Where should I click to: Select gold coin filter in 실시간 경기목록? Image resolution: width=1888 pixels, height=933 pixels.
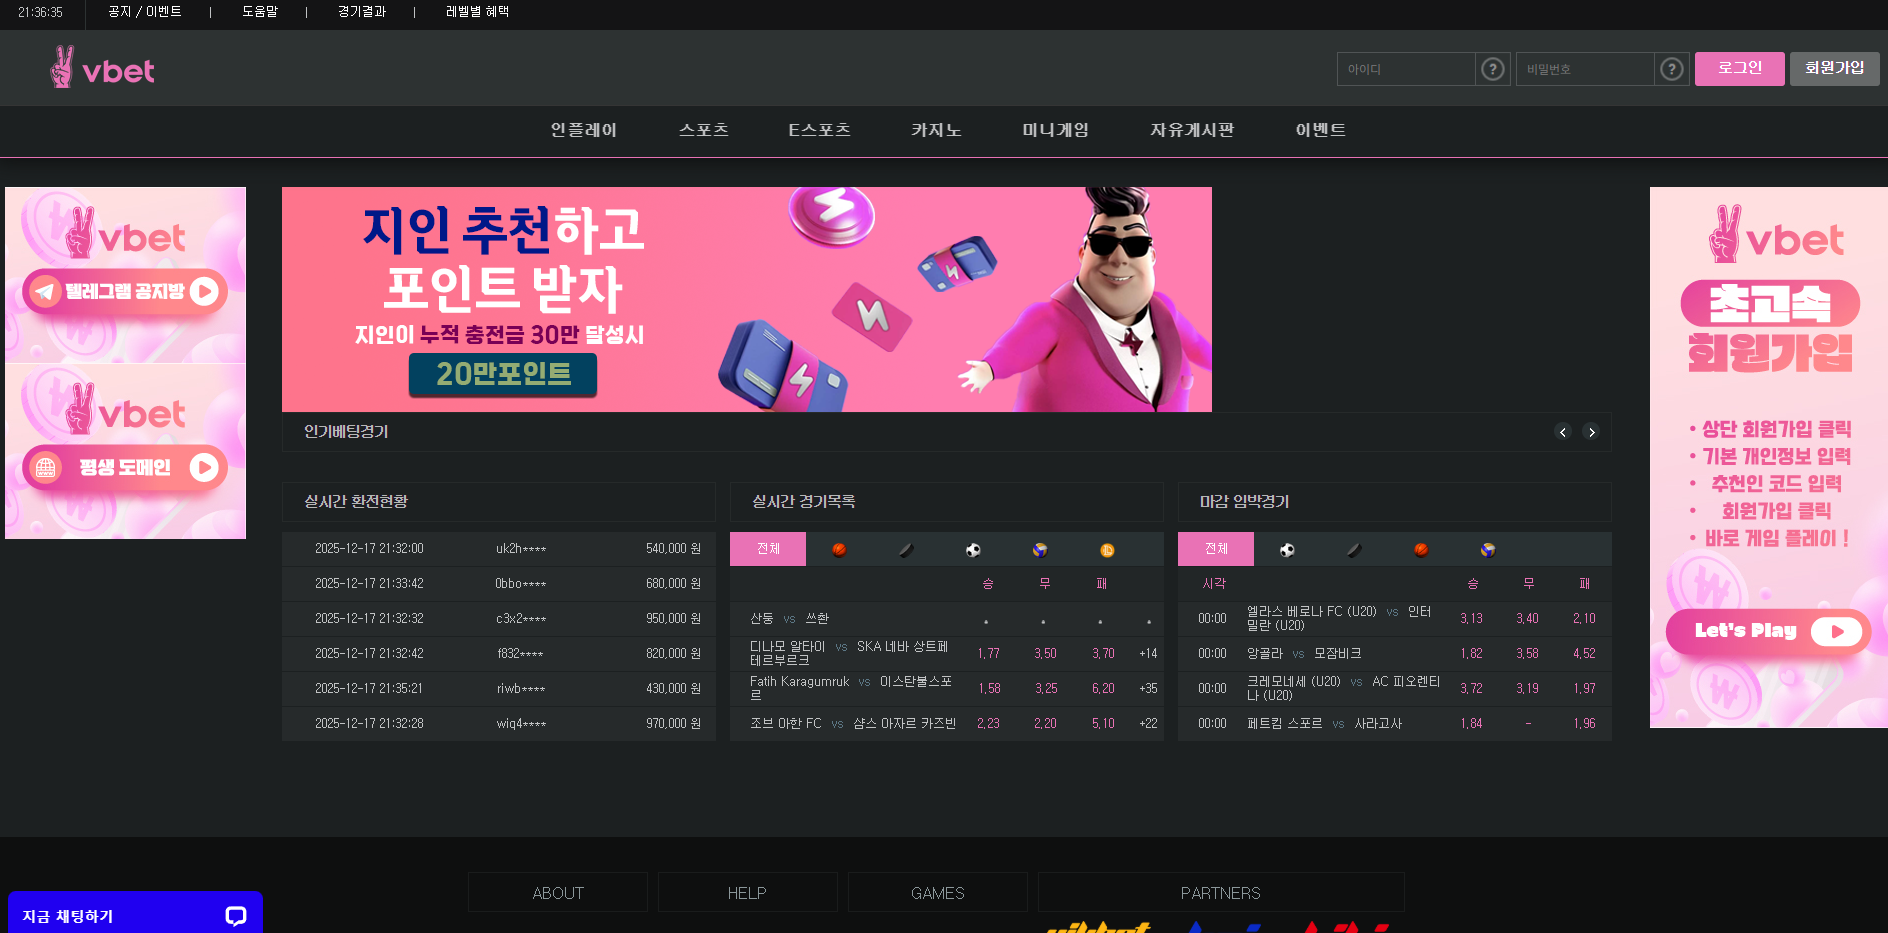pyautogui.click(x=1107, y=549)
